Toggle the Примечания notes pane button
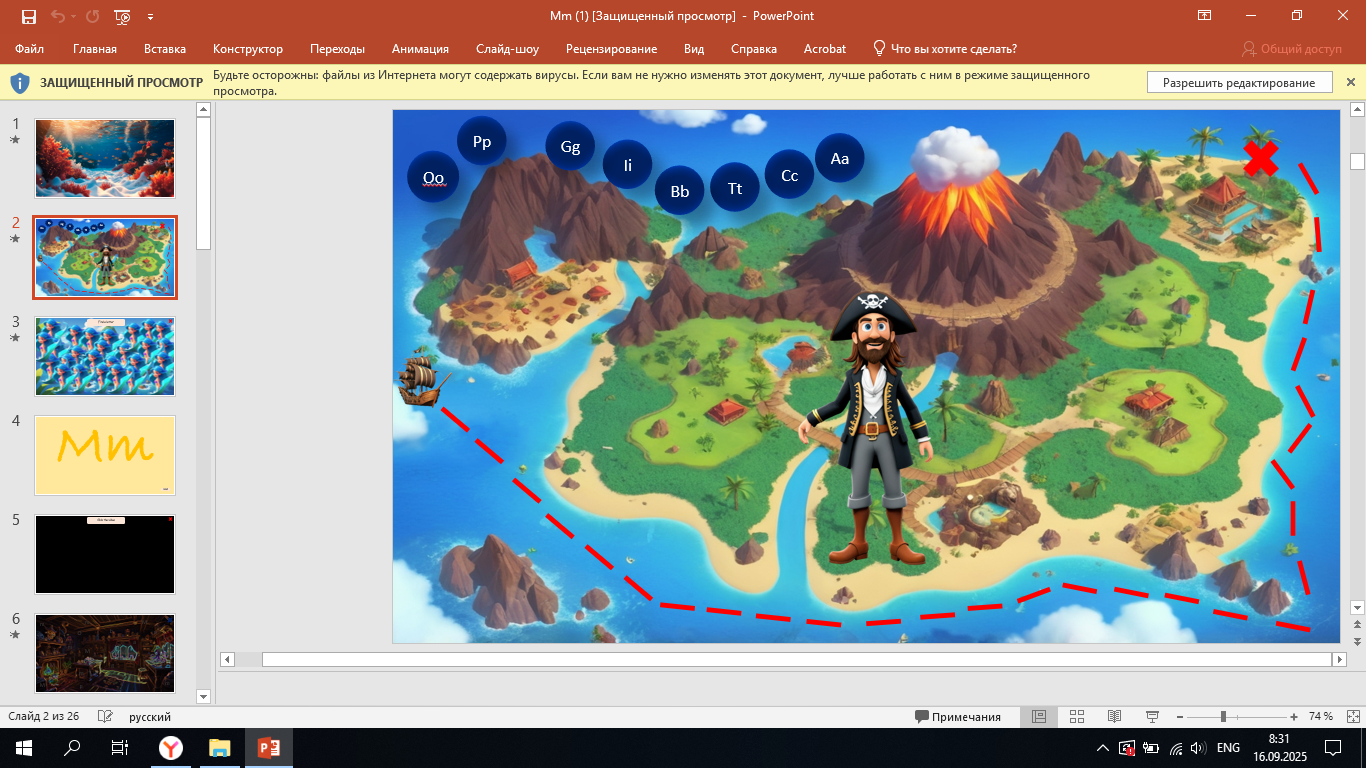The height and width of the screenshot is (768, 1366). click(958, 717)
